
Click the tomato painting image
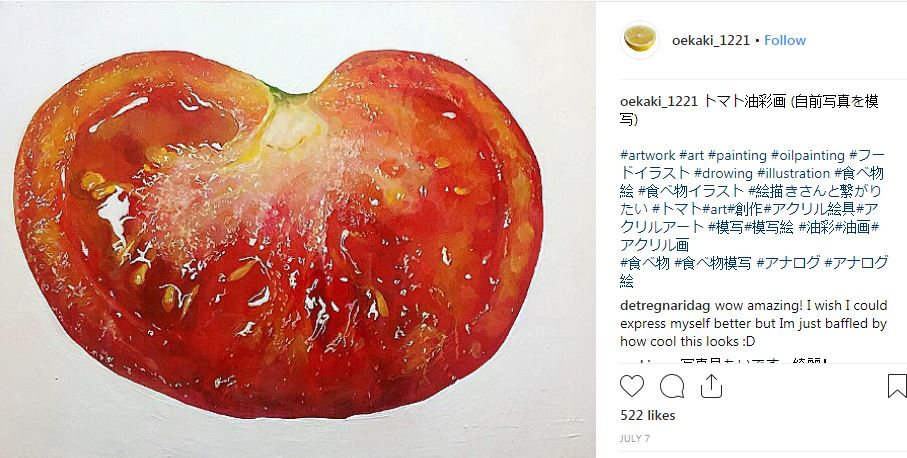tap(298, 230)
